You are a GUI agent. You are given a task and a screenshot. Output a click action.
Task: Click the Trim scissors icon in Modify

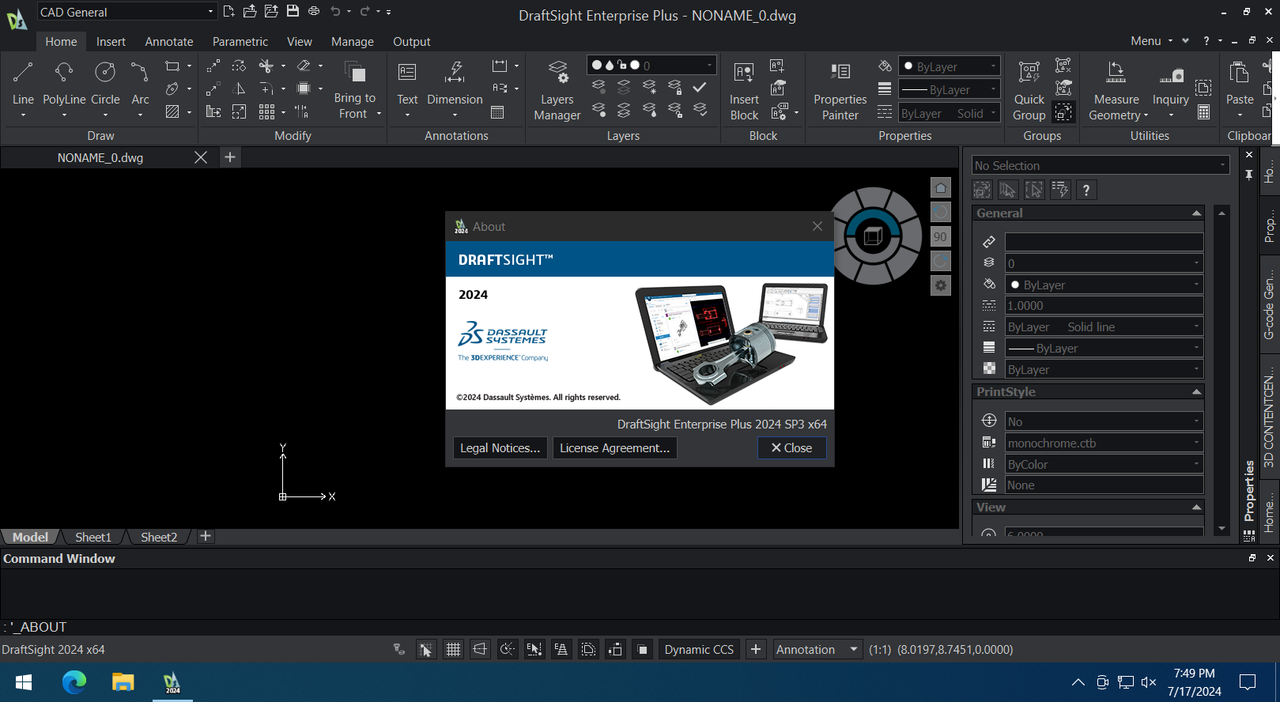click(x=266, y=66)
